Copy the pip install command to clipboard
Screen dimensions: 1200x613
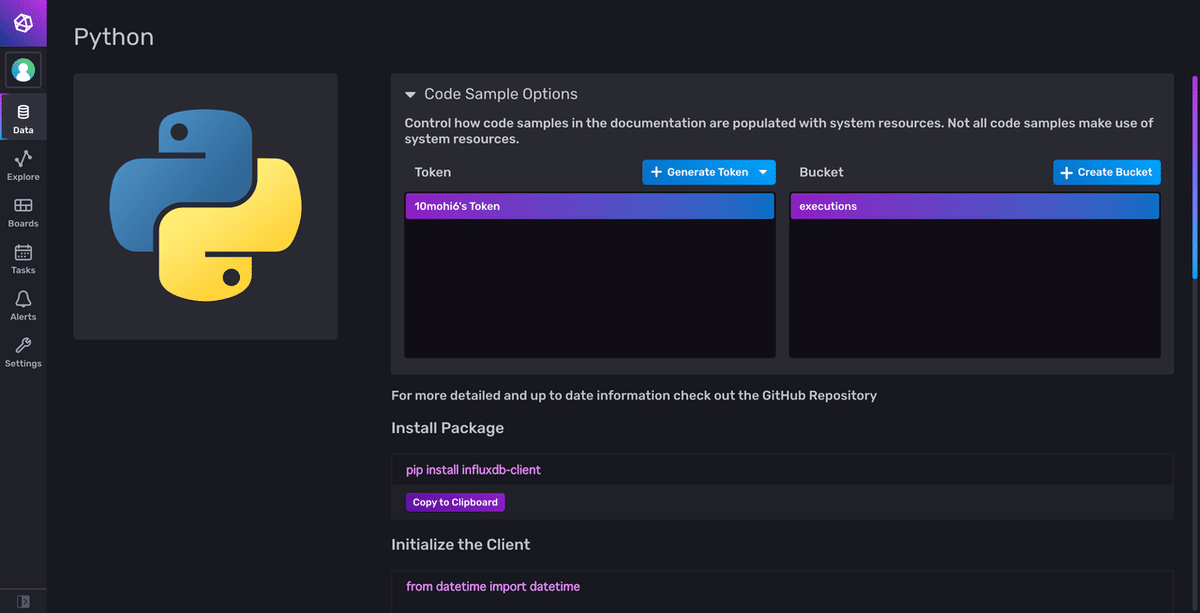click(x=455, y=502)
